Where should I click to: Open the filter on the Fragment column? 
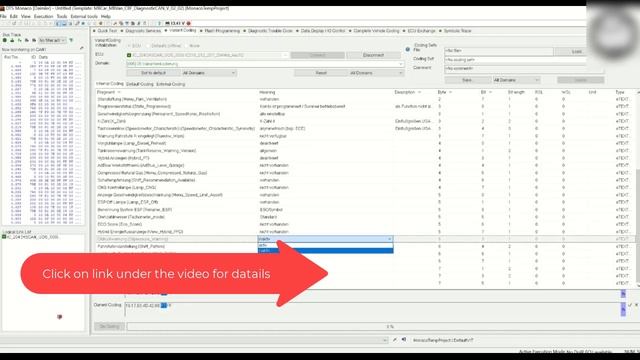[119, 92]
